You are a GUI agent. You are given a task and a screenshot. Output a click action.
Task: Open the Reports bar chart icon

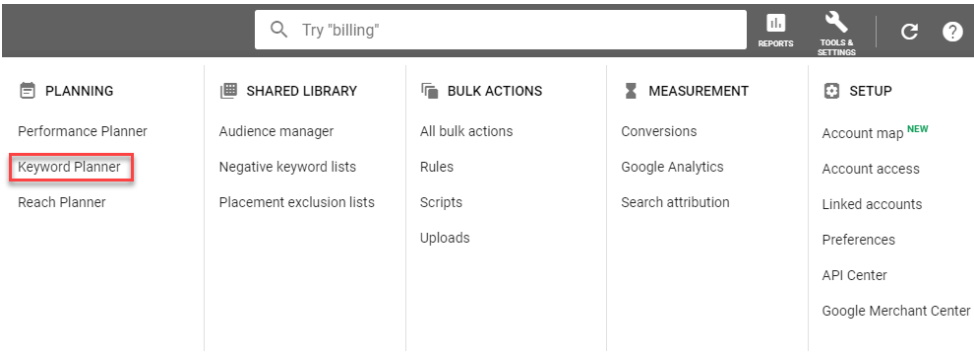pos(775,24)
